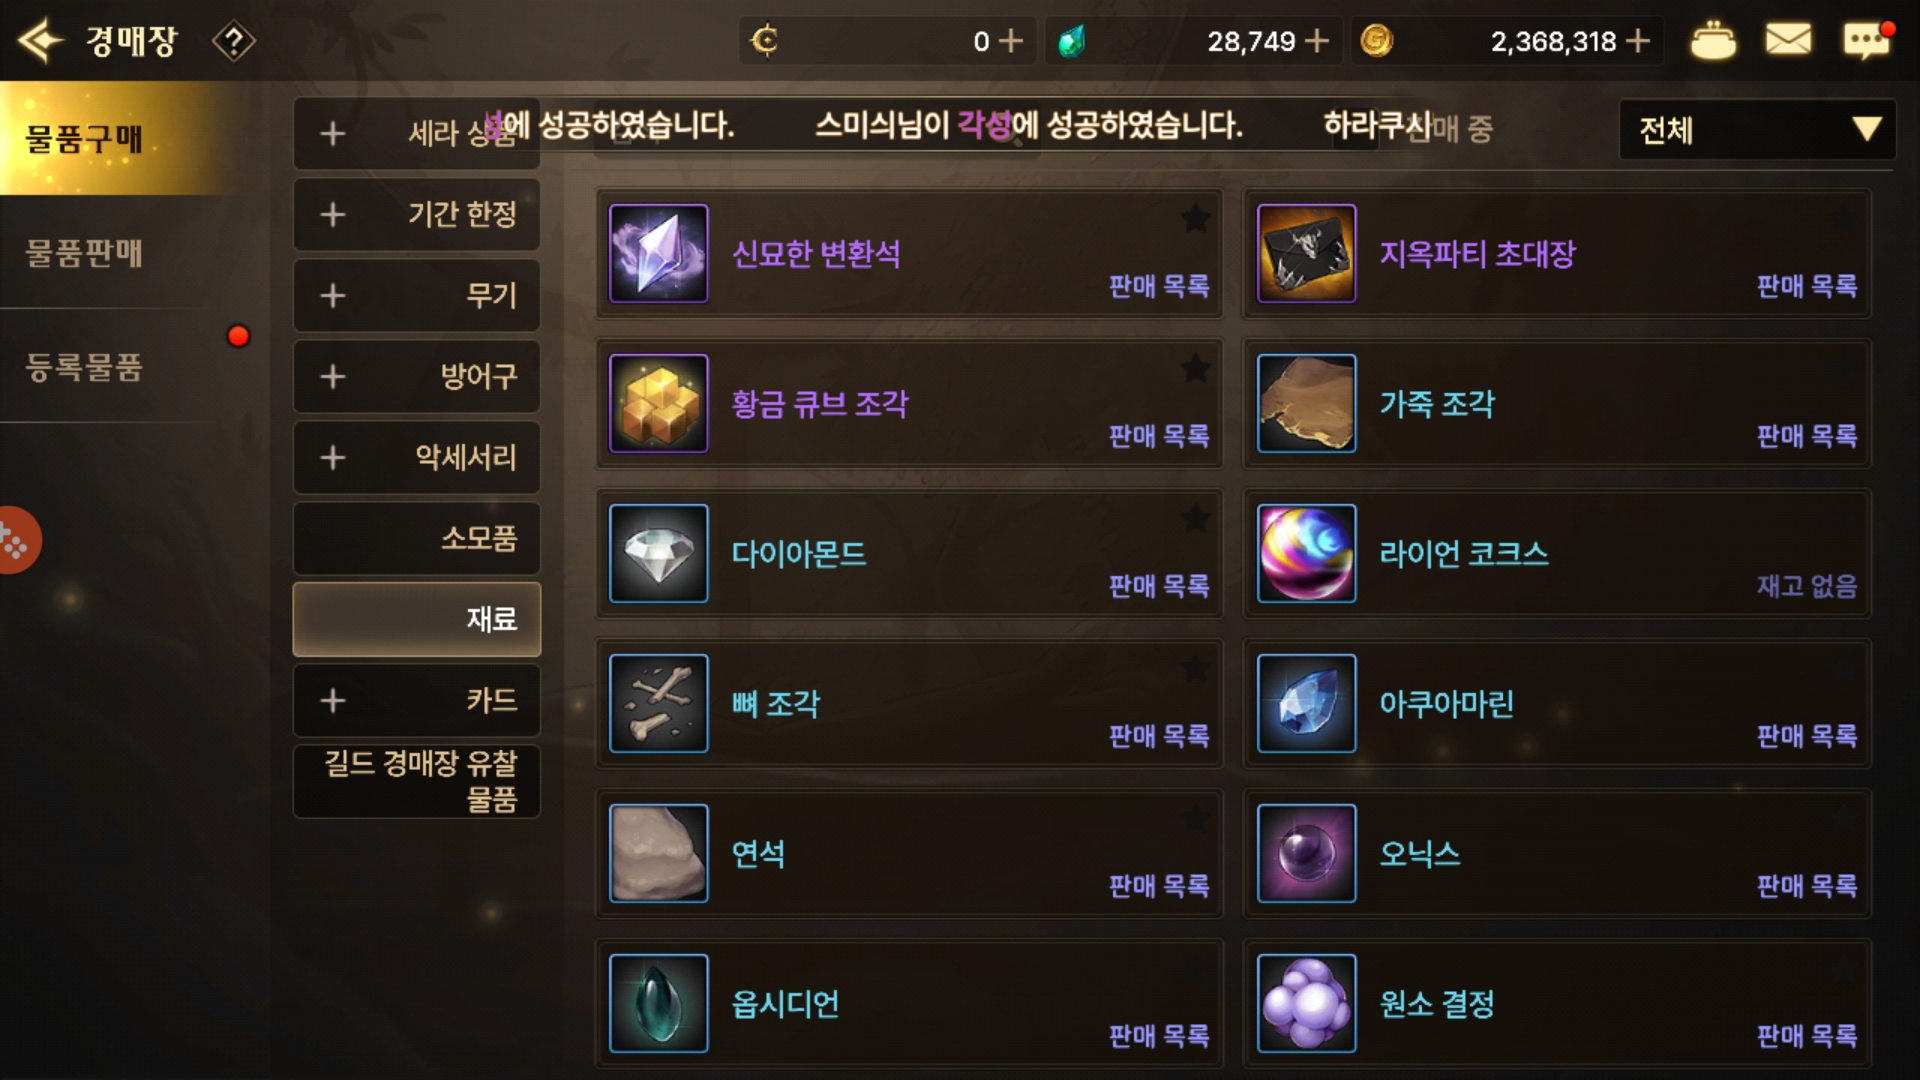Open the mail envelope icon
This screenshot has width=1920, height=1080.
pyautogui.click(x=1788, y=41)
